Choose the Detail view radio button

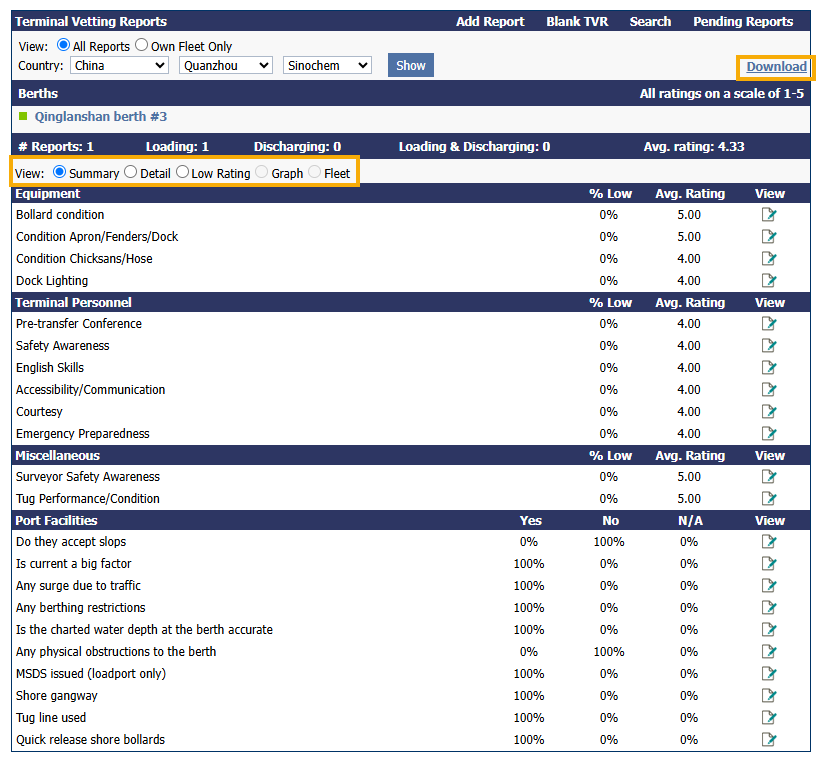[x=131, y=173]
